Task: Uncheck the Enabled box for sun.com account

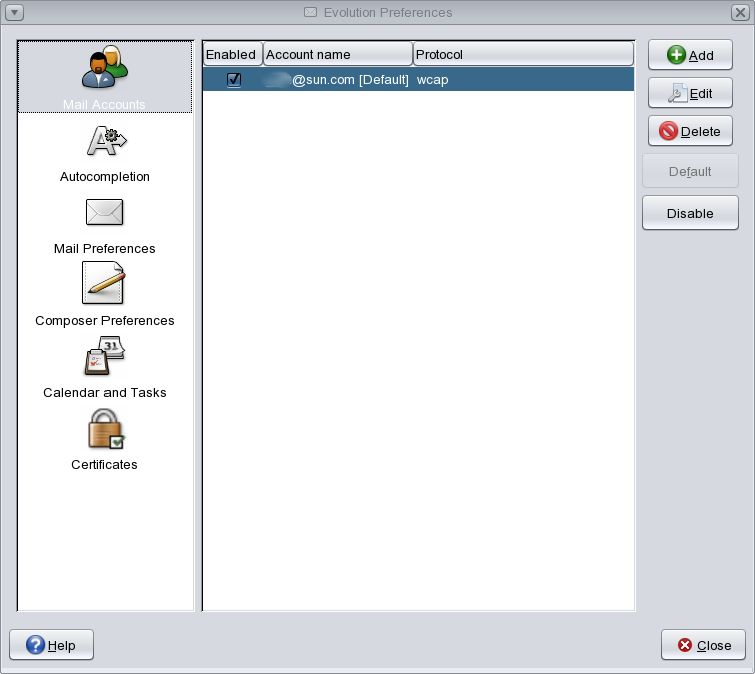Action: 234,79
